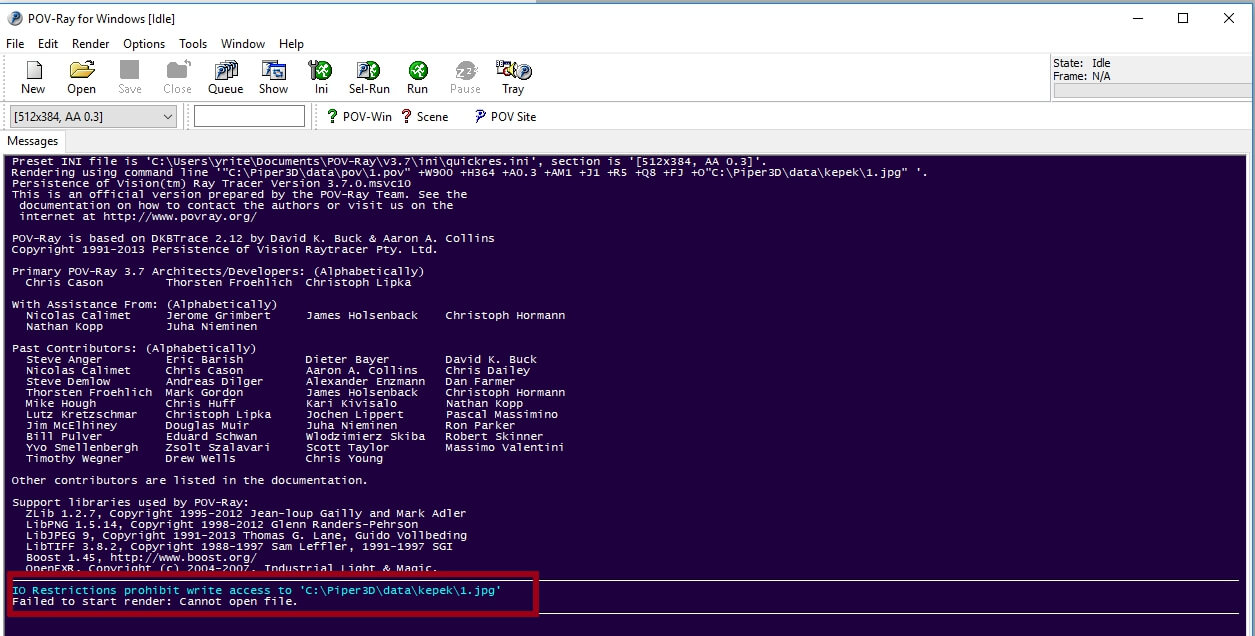Viewport: 1255px width, 636px height.
Task: Click the 'Past Contributors' heading line
Action: pyautogui.click(x=134, y=348)
